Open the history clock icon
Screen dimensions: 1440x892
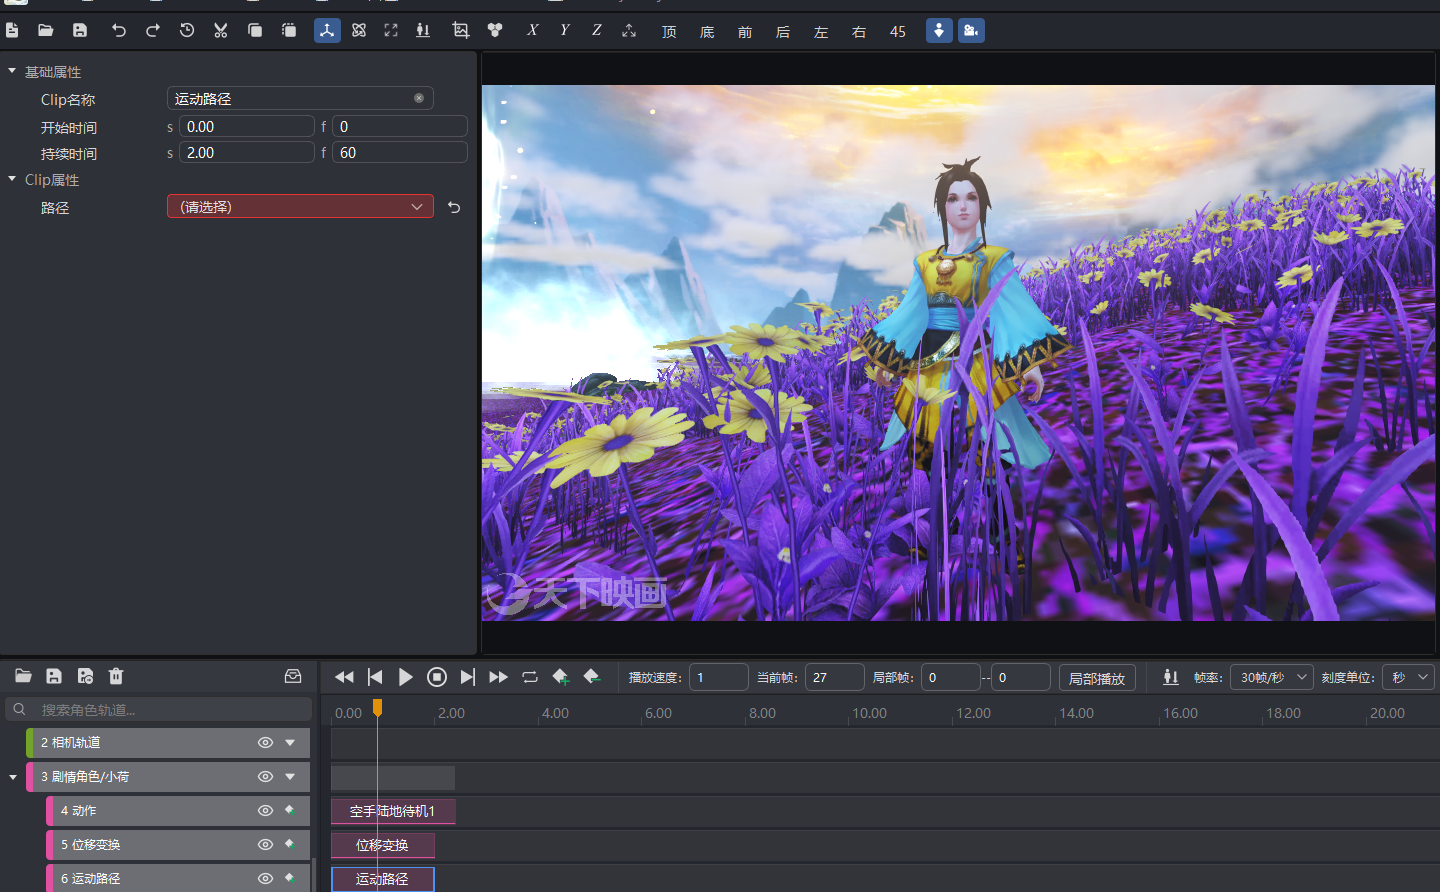click(x=187, y=31)
